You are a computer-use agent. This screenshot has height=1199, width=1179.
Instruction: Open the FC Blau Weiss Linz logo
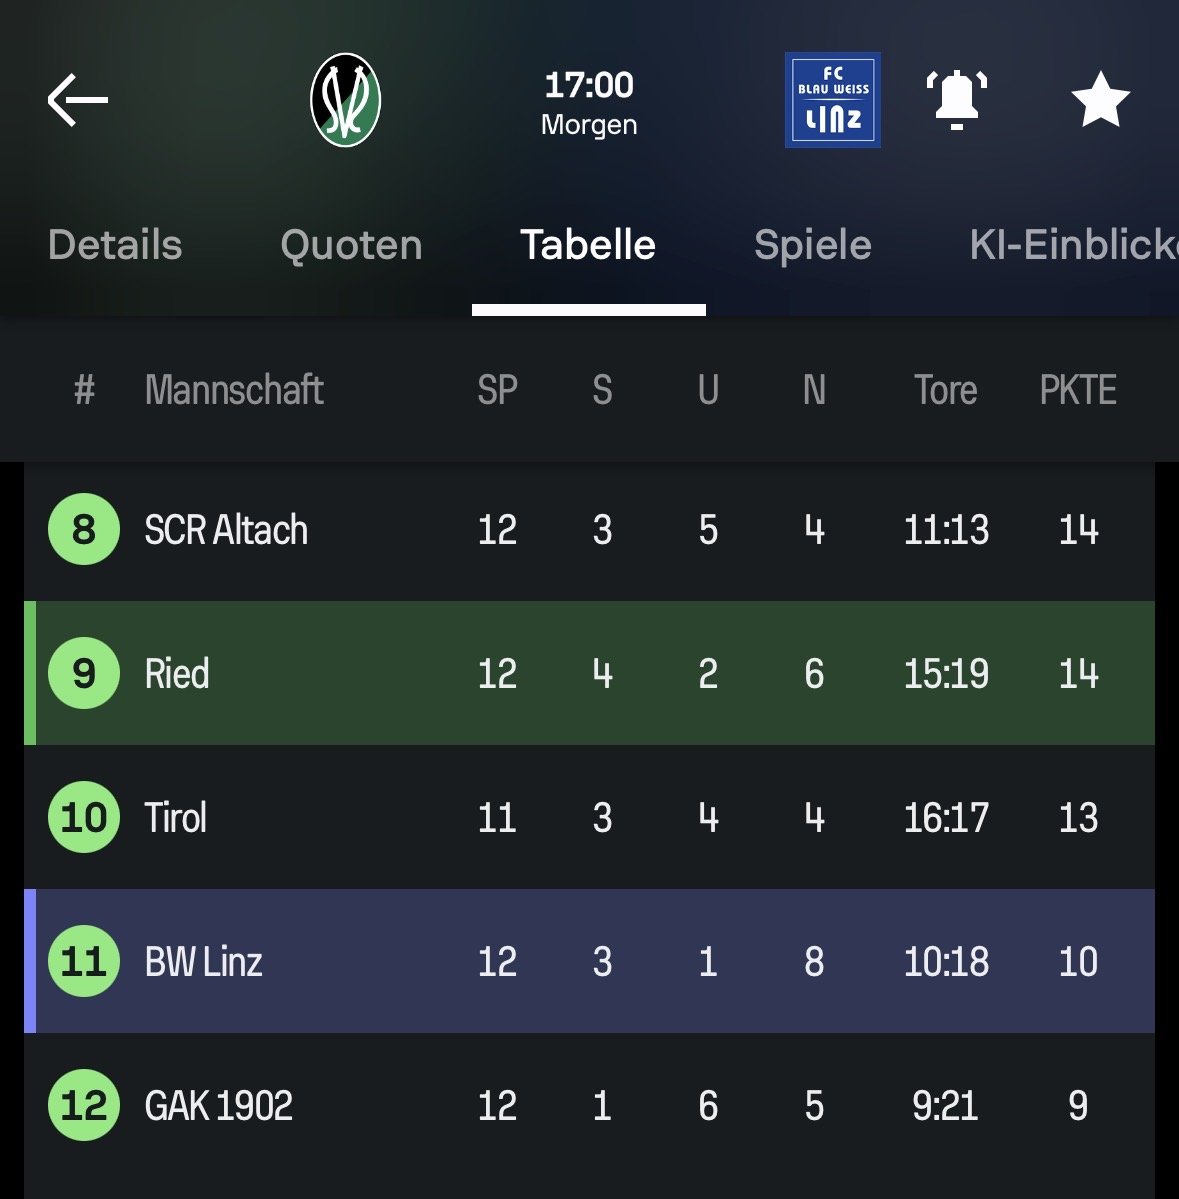[x=832, y=100]
